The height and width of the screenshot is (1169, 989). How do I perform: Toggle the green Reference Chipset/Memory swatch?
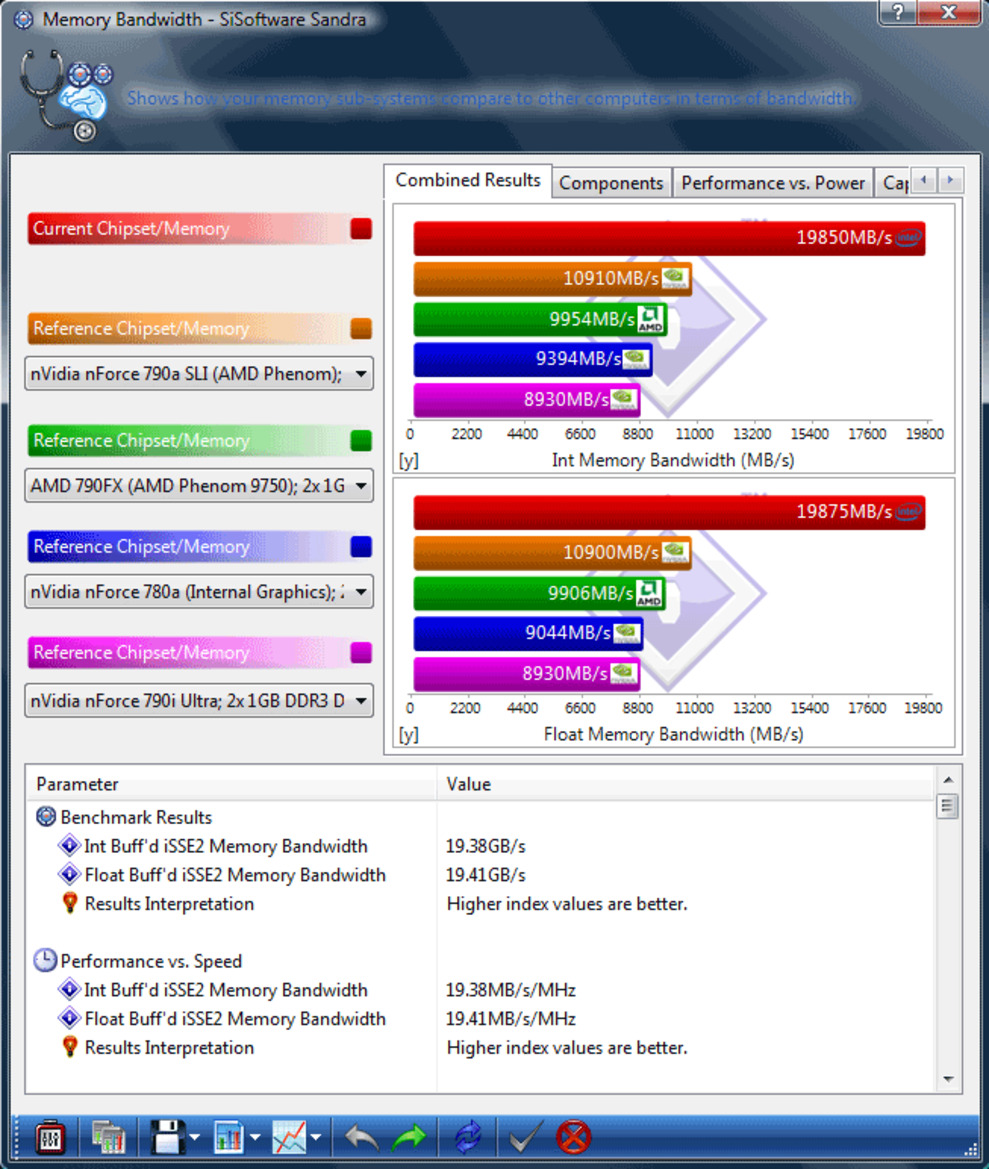coord(361,441)
